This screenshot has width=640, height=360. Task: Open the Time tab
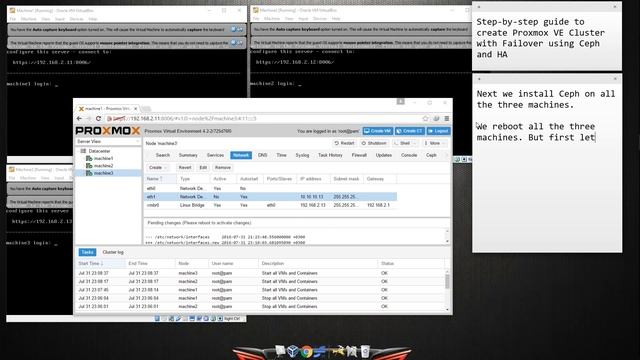click(281, 155)
